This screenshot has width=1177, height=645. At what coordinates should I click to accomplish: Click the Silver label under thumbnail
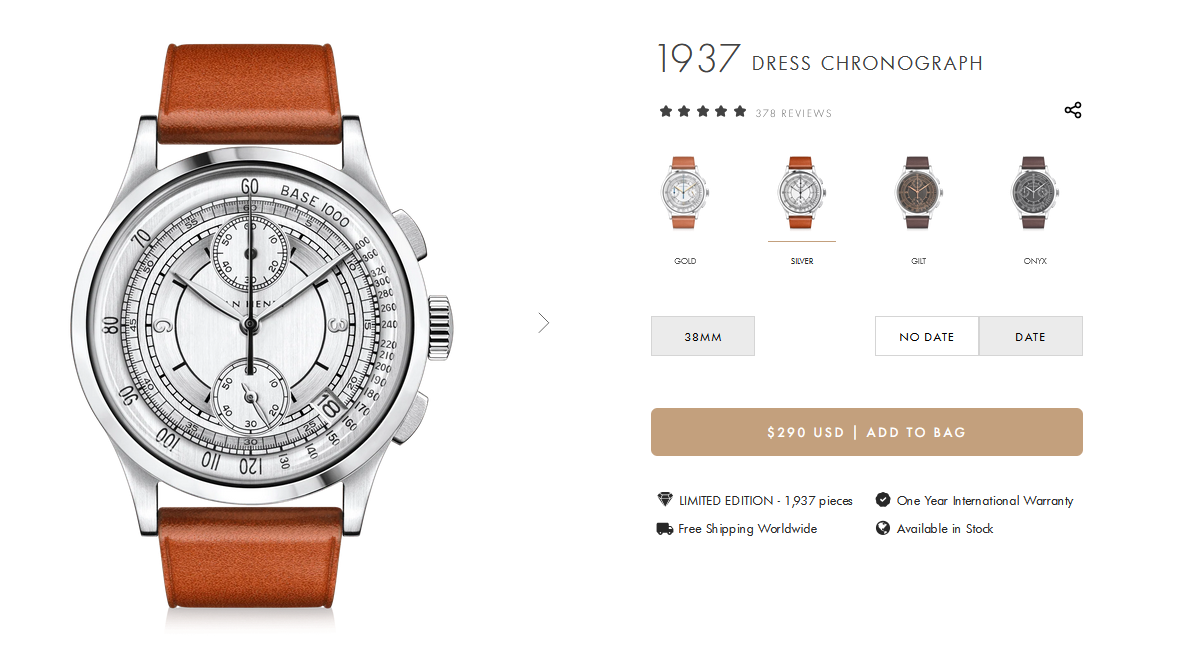[x=802, y=261]
